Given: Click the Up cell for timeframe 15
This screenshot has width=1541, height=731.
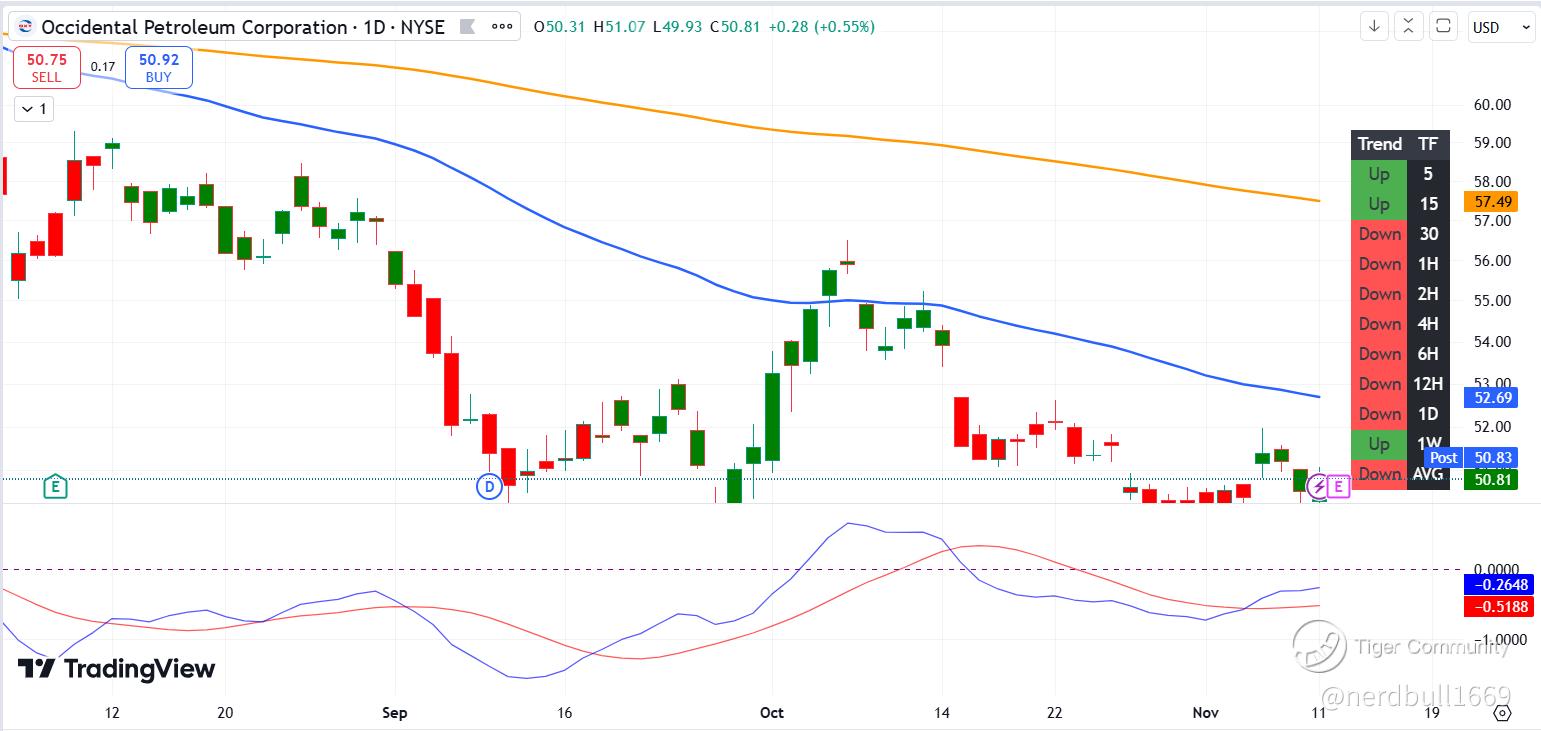Looking at the screenshot, I should click(1379, 204).
